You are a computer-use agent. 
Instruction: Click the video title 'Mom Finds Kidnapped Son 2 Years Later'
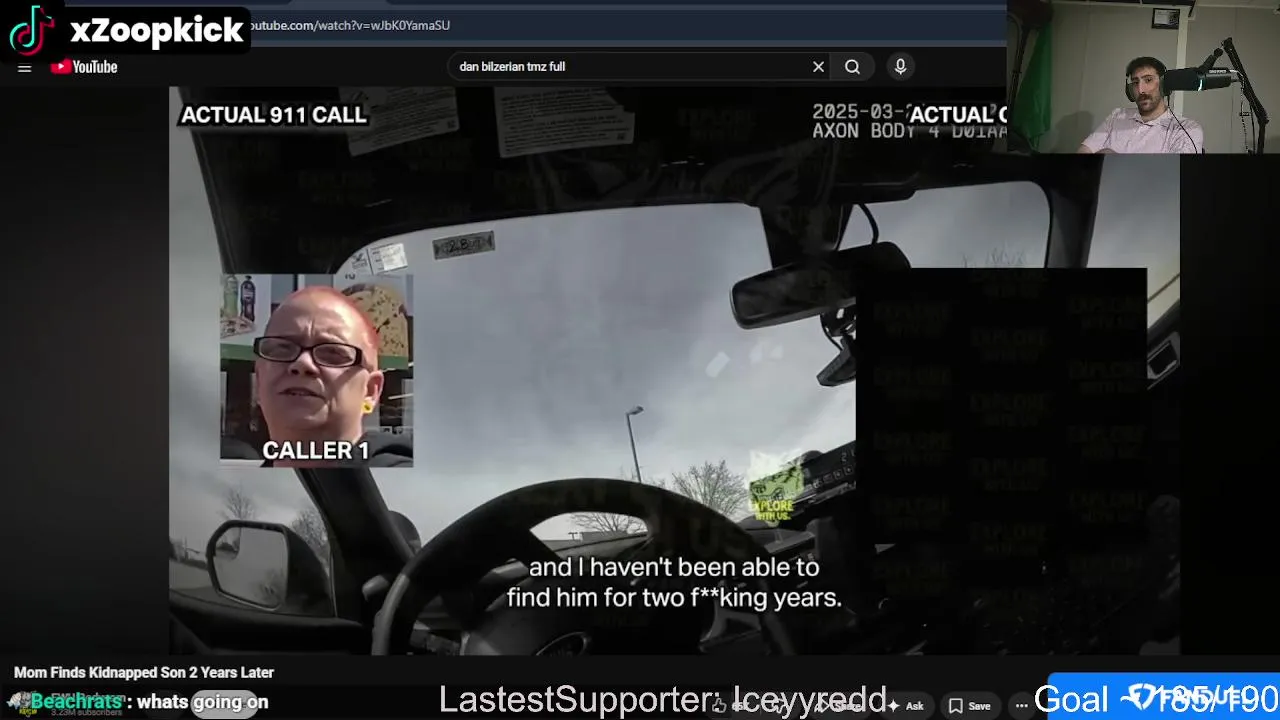(144, 673)
